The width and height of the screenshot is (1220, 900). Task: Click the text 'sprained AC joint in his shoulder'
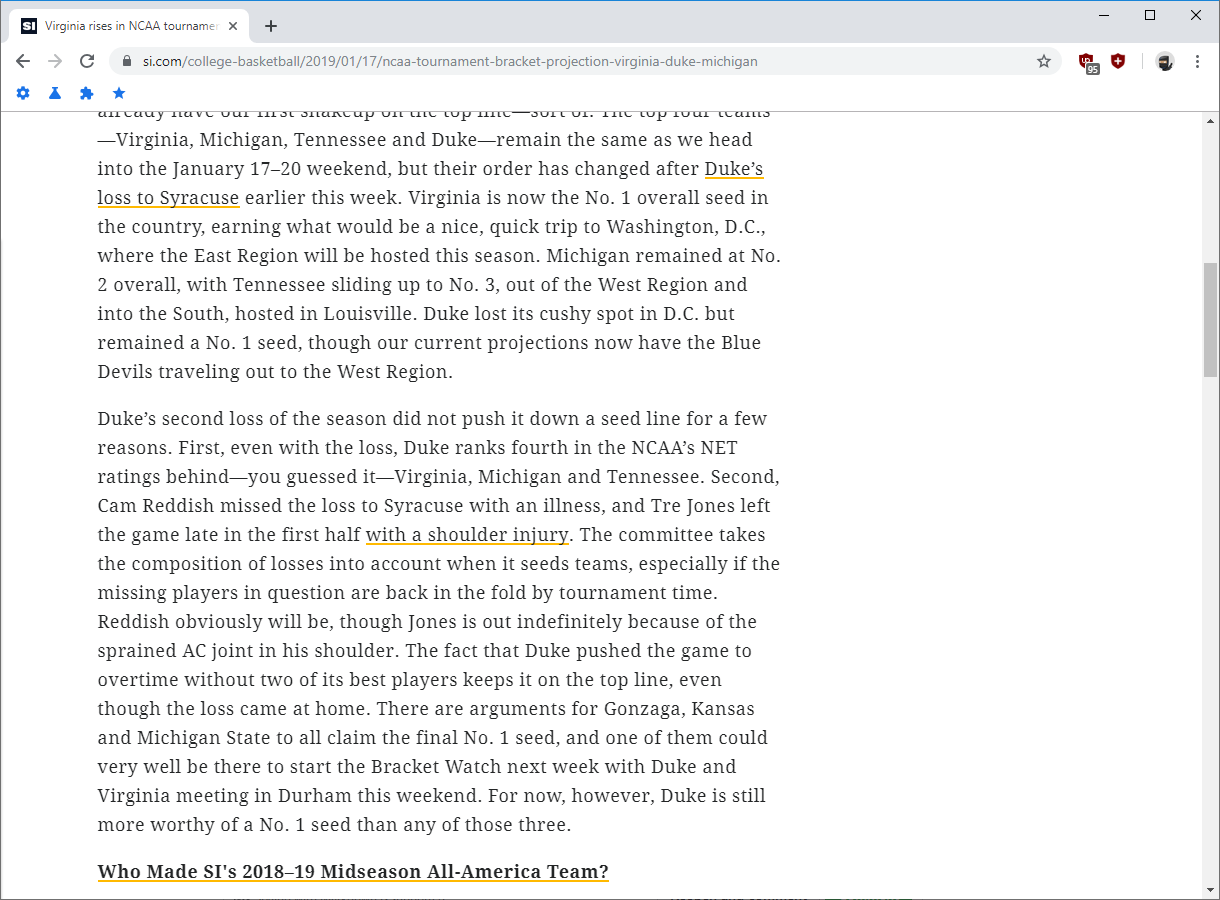tap(244, 651)
